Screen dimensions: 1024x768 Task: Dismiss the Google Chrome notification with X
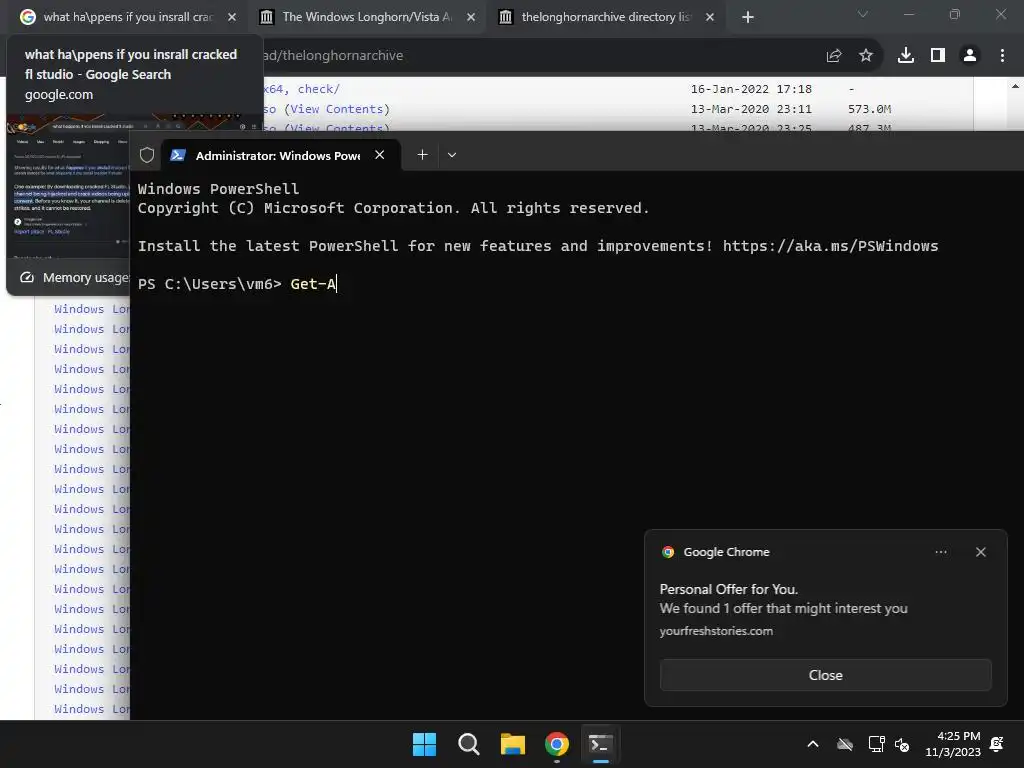(x=980, y=552)
